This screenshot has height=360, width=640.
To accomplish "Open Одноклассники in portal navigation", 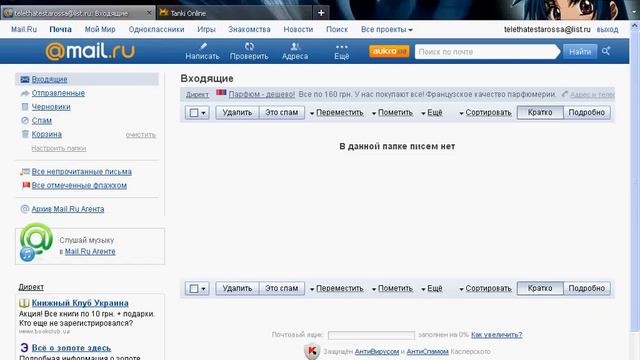I will pos(156,29).
